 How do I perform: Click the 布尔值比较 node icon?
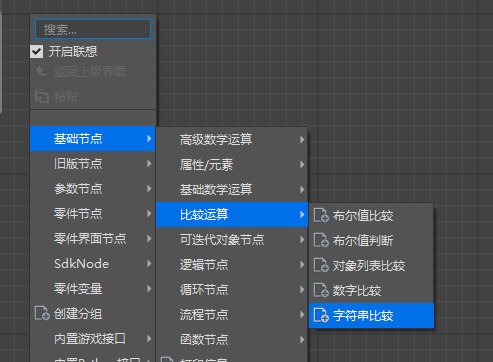(x=321, y=215)
